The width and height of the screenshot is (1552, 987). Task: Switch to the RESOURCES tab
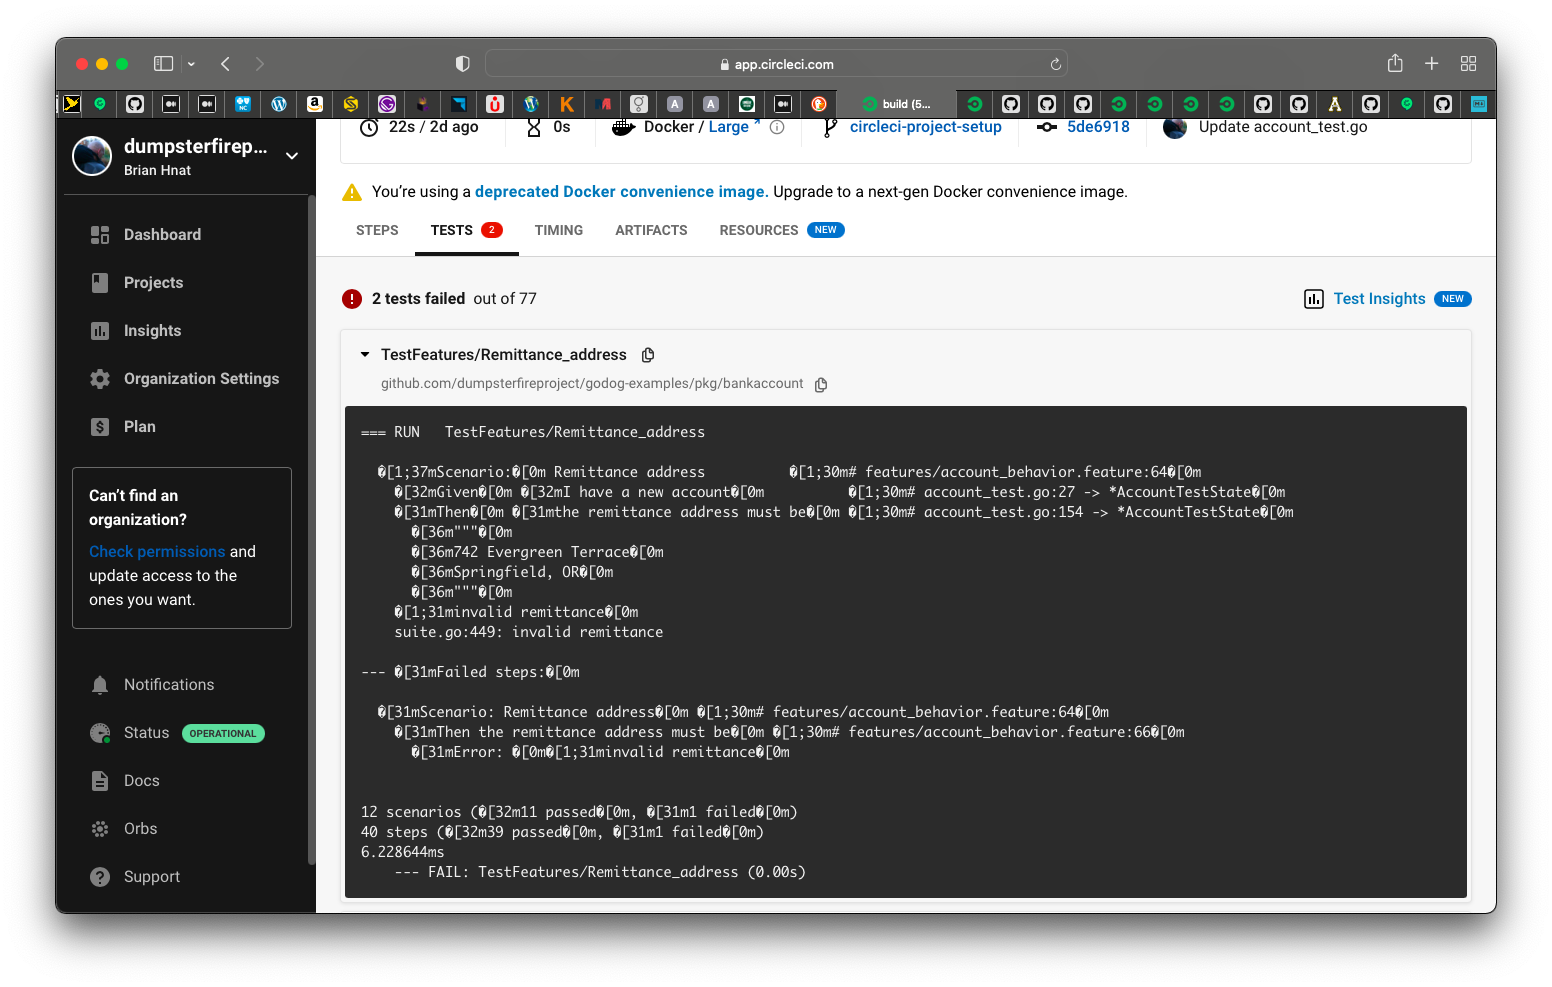782,230
